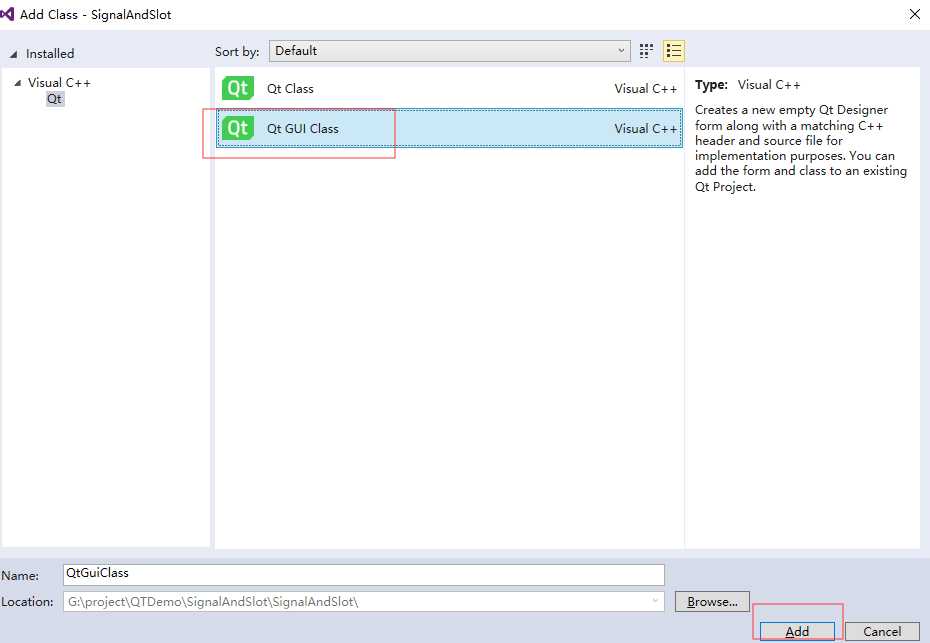Click the Name input field
930x643 pixels.
pos(364,574)
